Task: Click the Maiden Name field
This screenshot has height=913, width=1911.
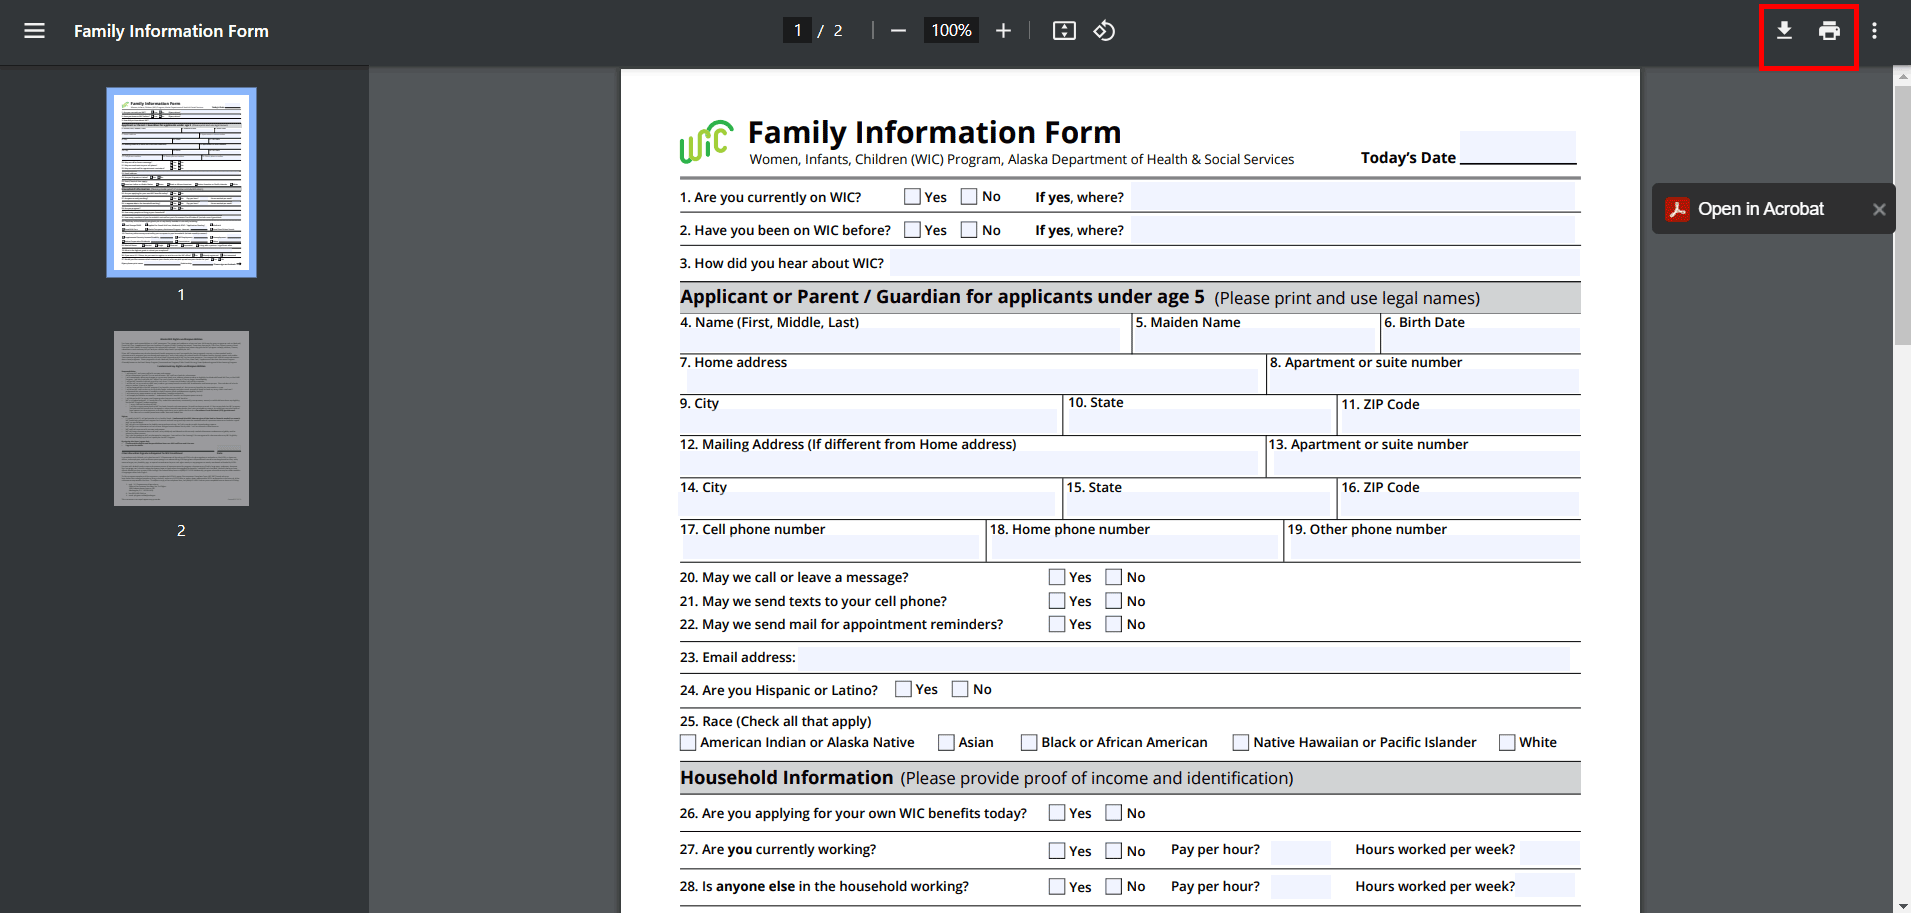Action: pyautogui.click(x=1256, y=341)
